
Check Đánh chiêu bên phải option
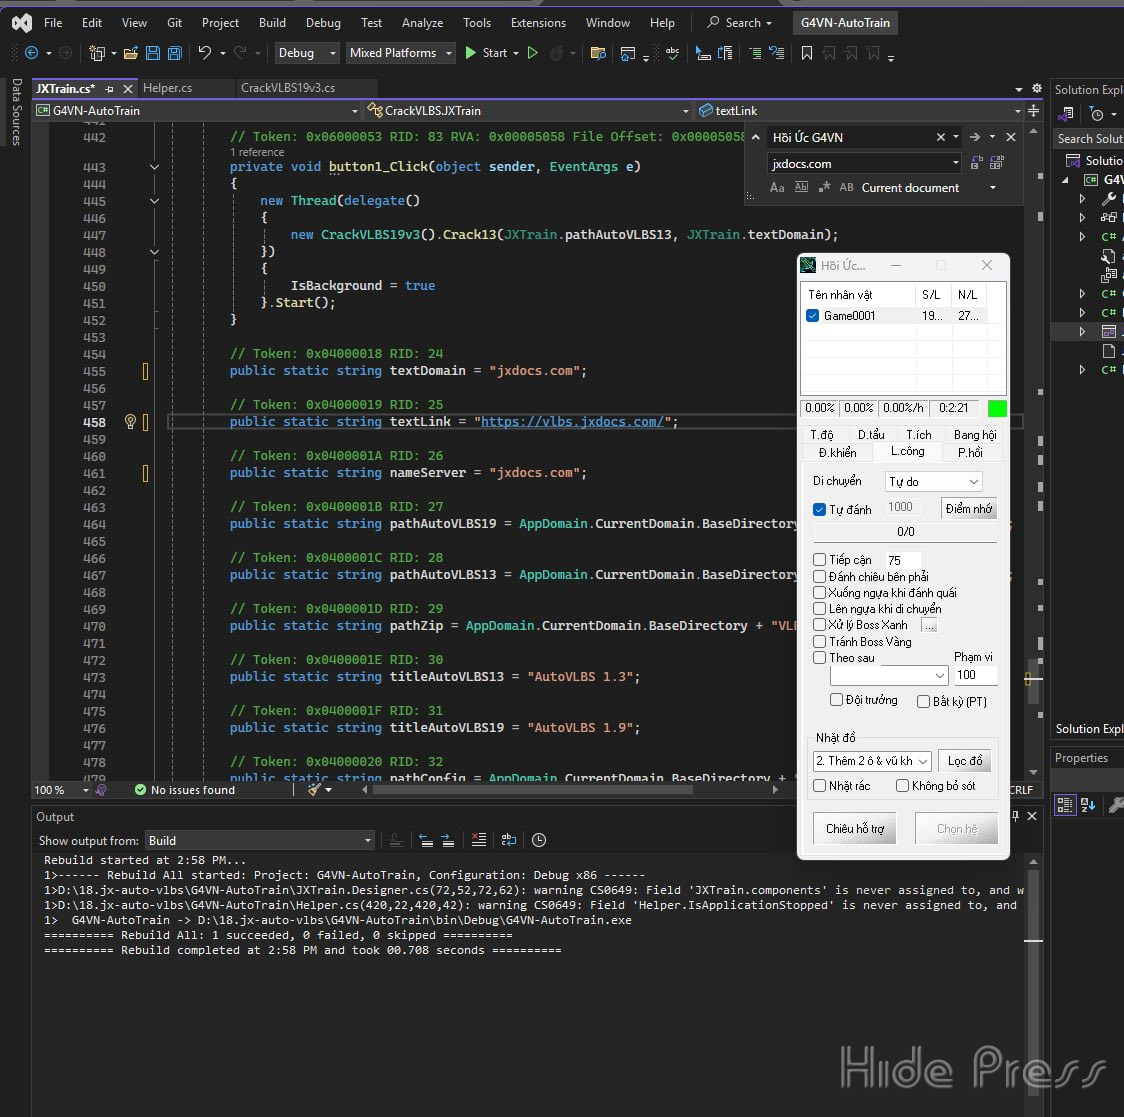(819, 576)
